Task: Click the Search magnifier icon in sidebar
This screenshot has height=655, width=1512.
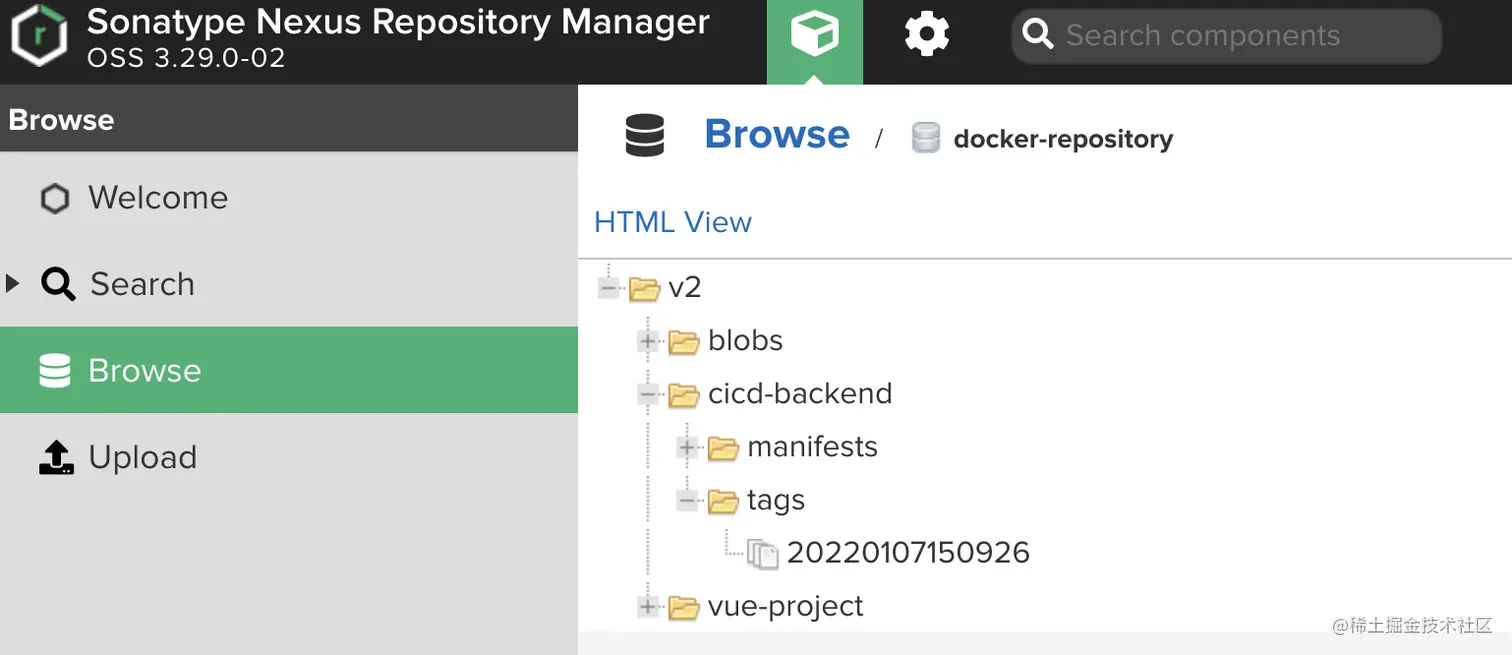Action: click(x=58, y=284)
